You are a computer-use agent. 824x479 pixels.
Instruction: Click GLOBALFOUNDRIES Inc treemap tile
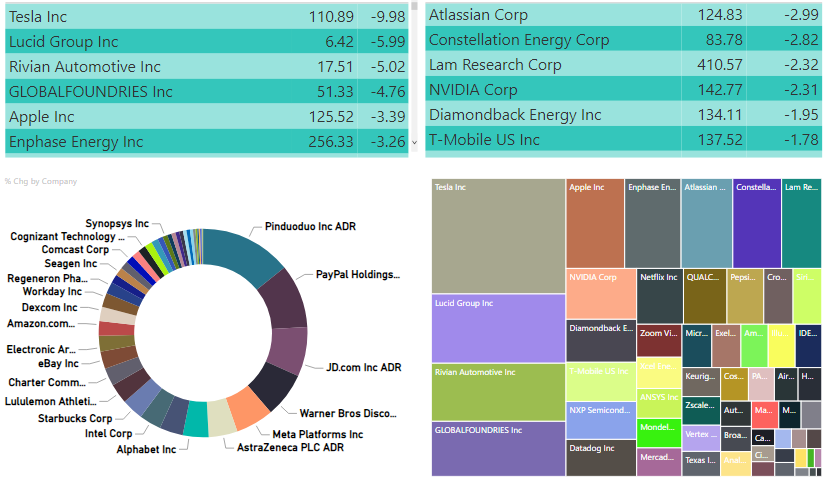click(x=498, y=449)
